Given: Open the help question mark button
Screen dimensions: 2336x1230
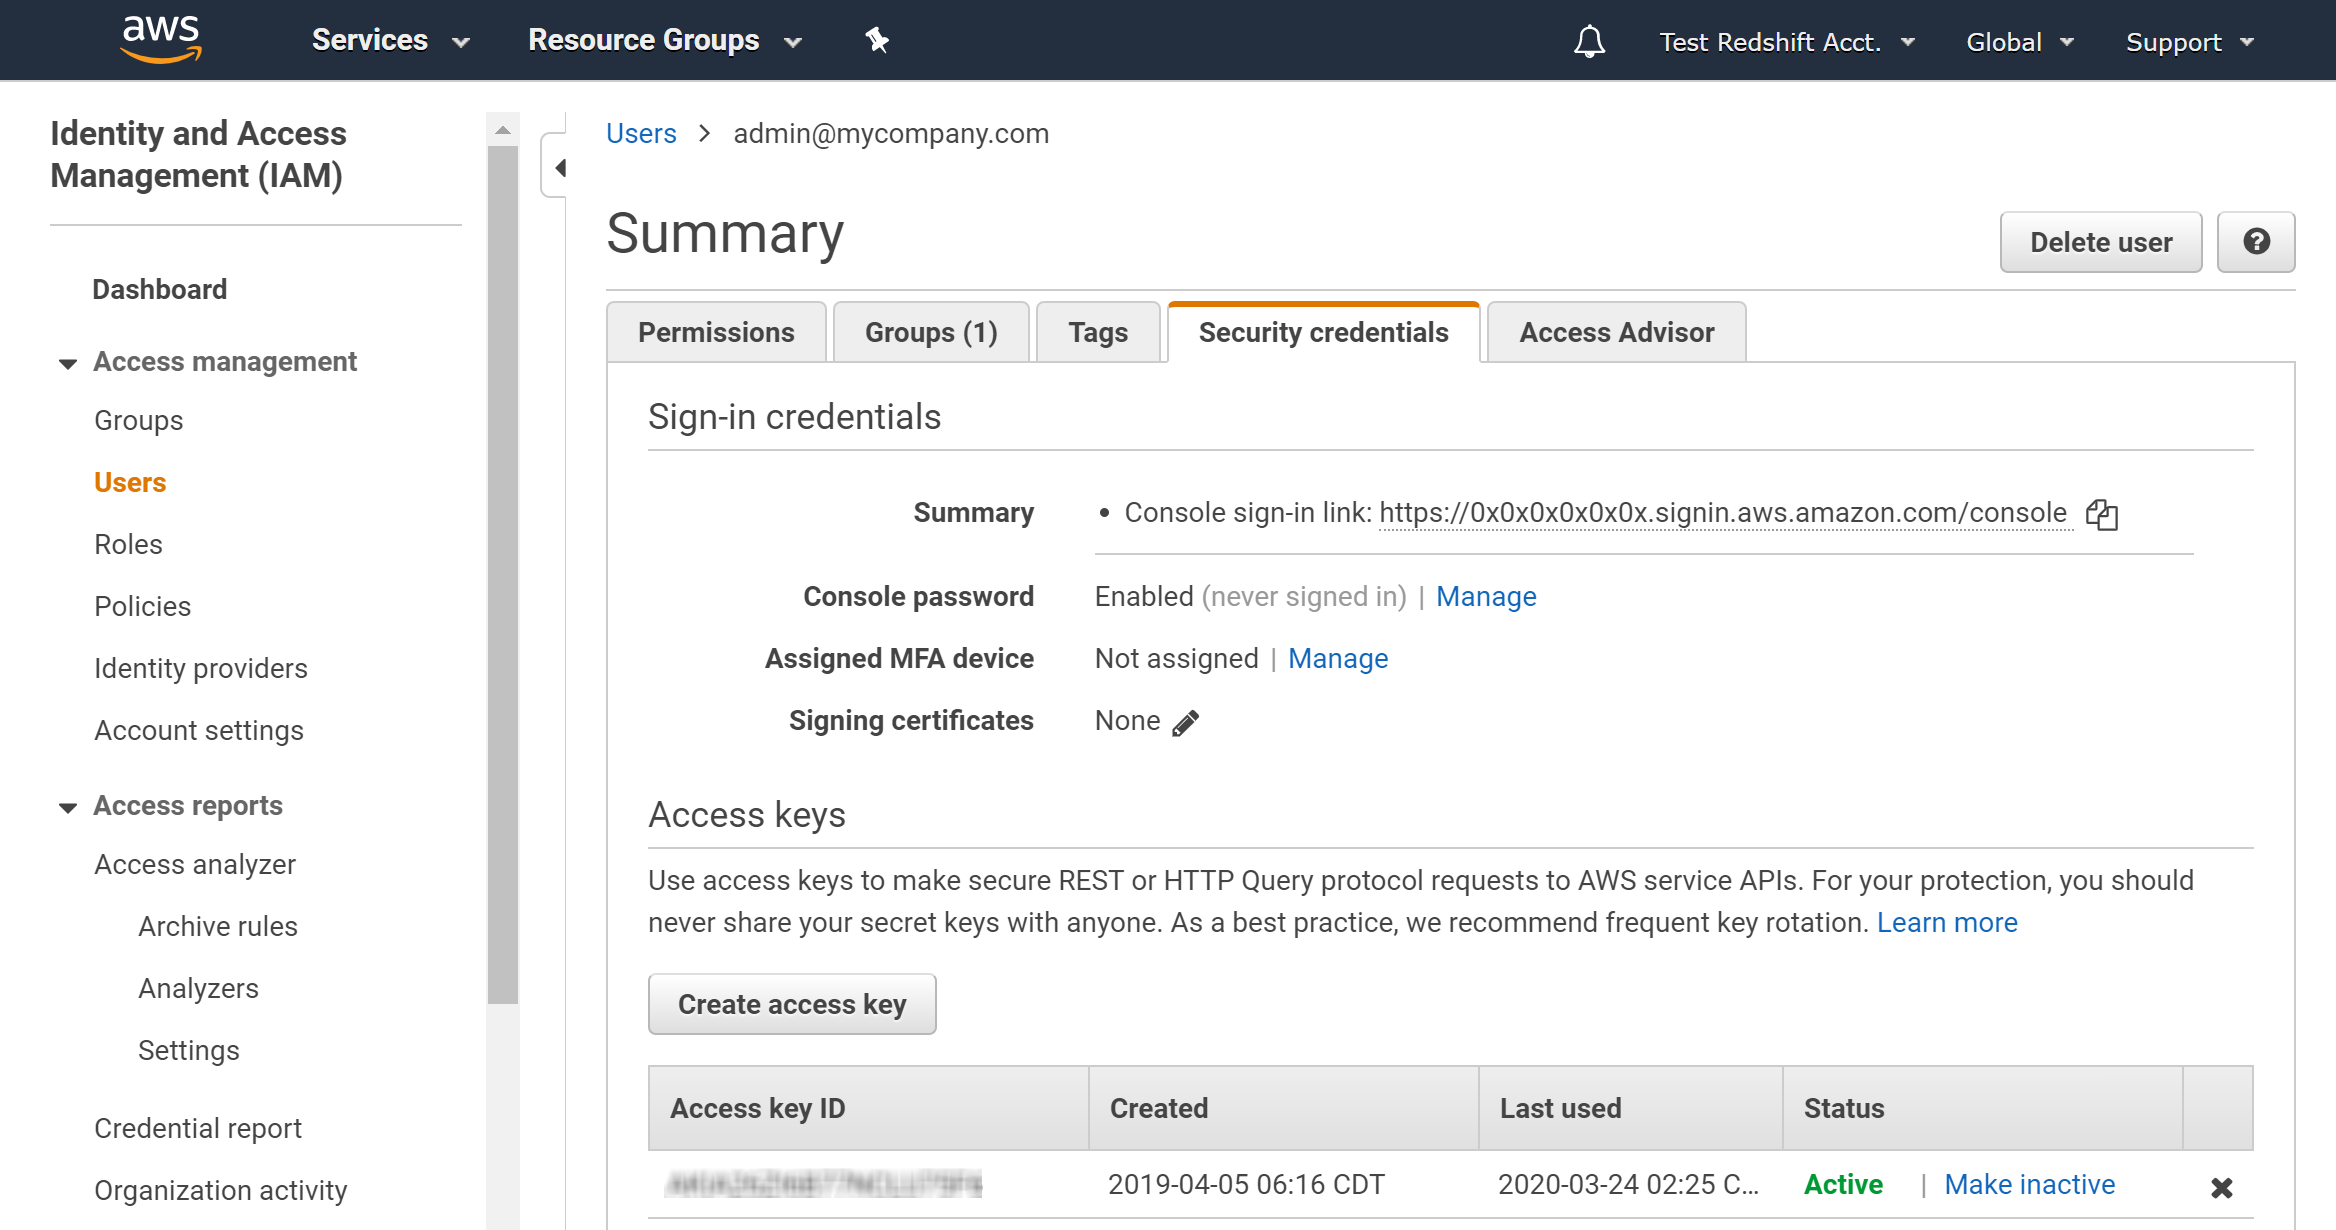Looking at the screenshot, I should (2256, 242).
